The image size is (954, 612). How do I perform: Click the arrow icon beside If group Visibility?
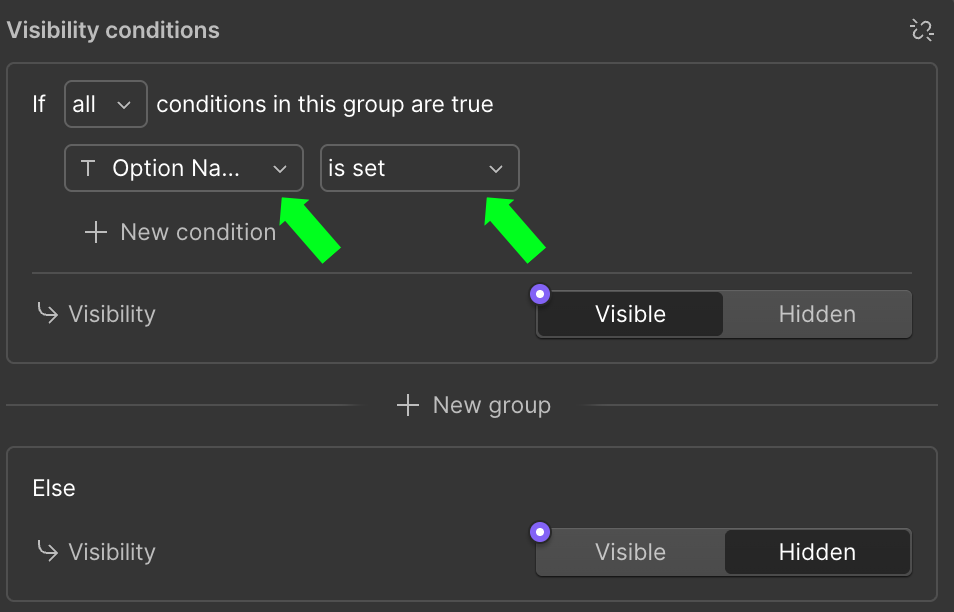click(46, 314)
